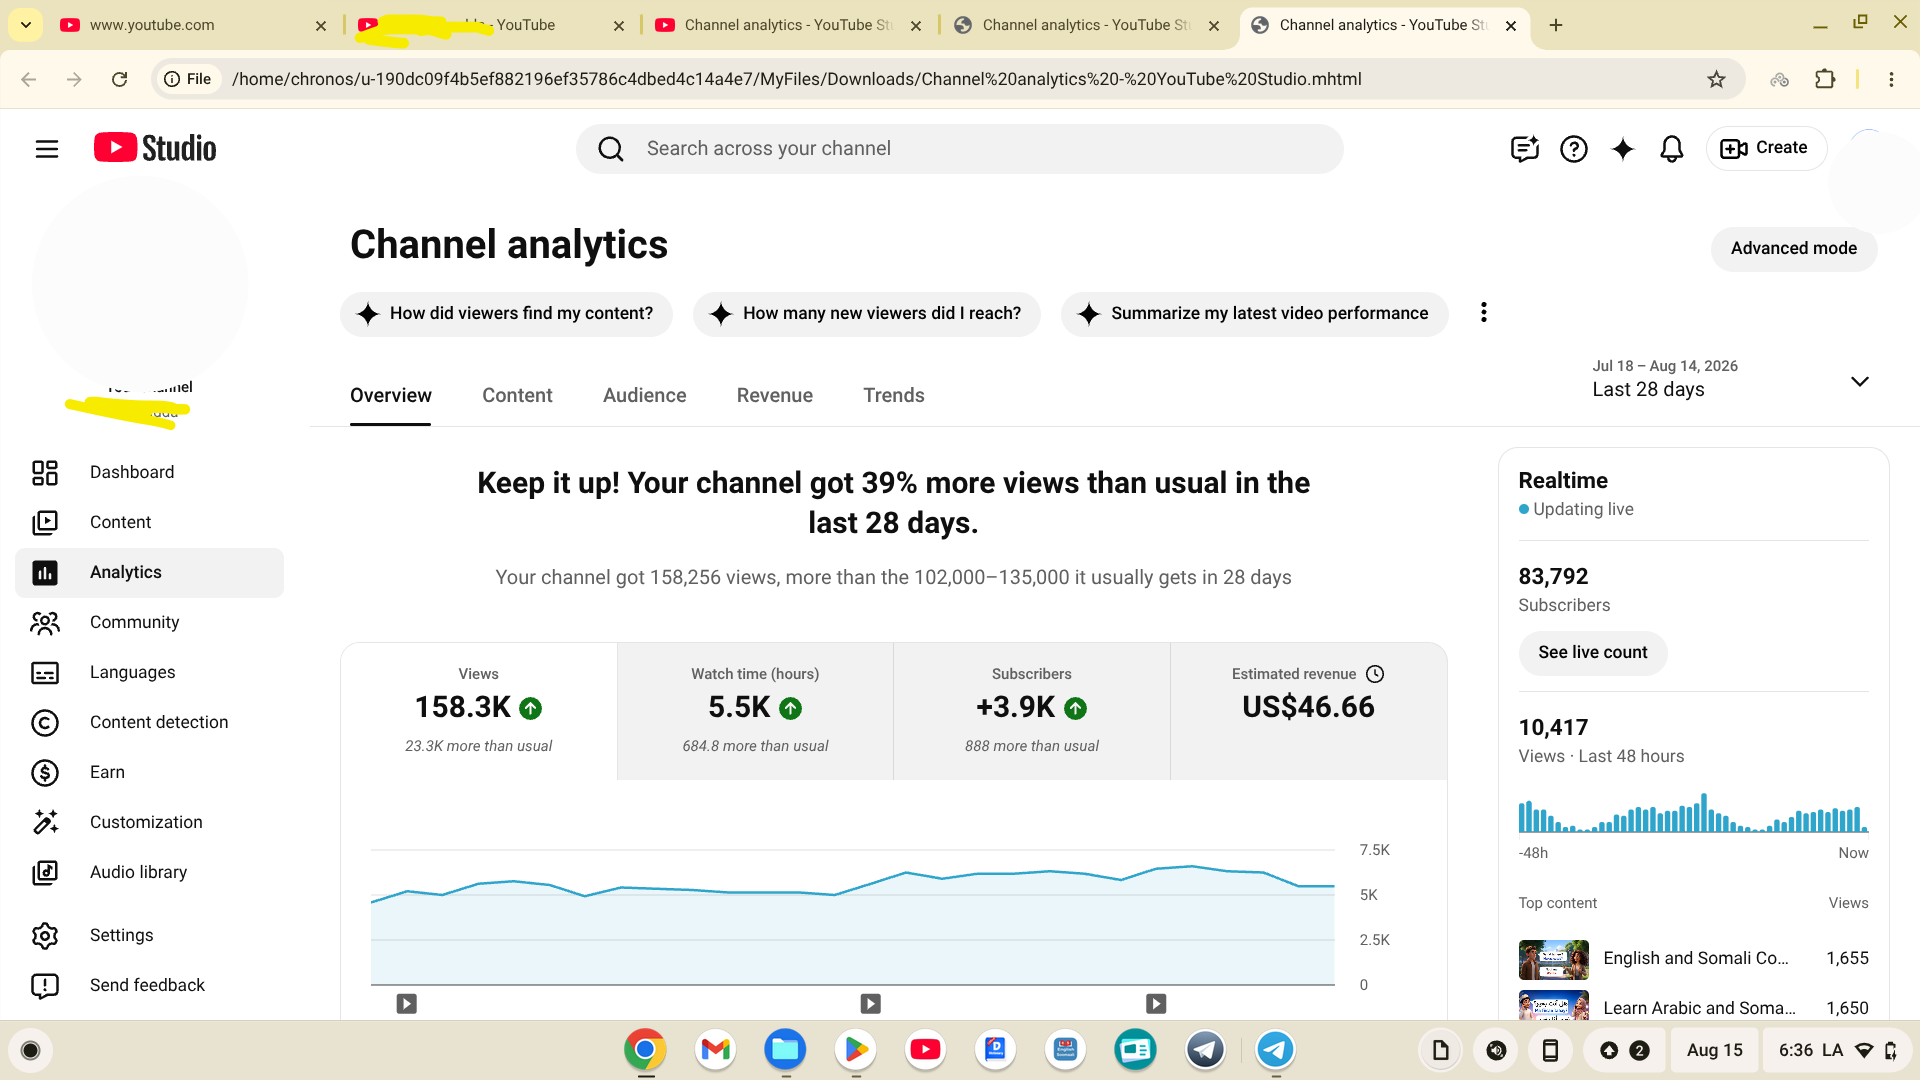This screenshot has height=1080, width=1920.
Task: Open the notifications bell
Action: (1672, 149)
